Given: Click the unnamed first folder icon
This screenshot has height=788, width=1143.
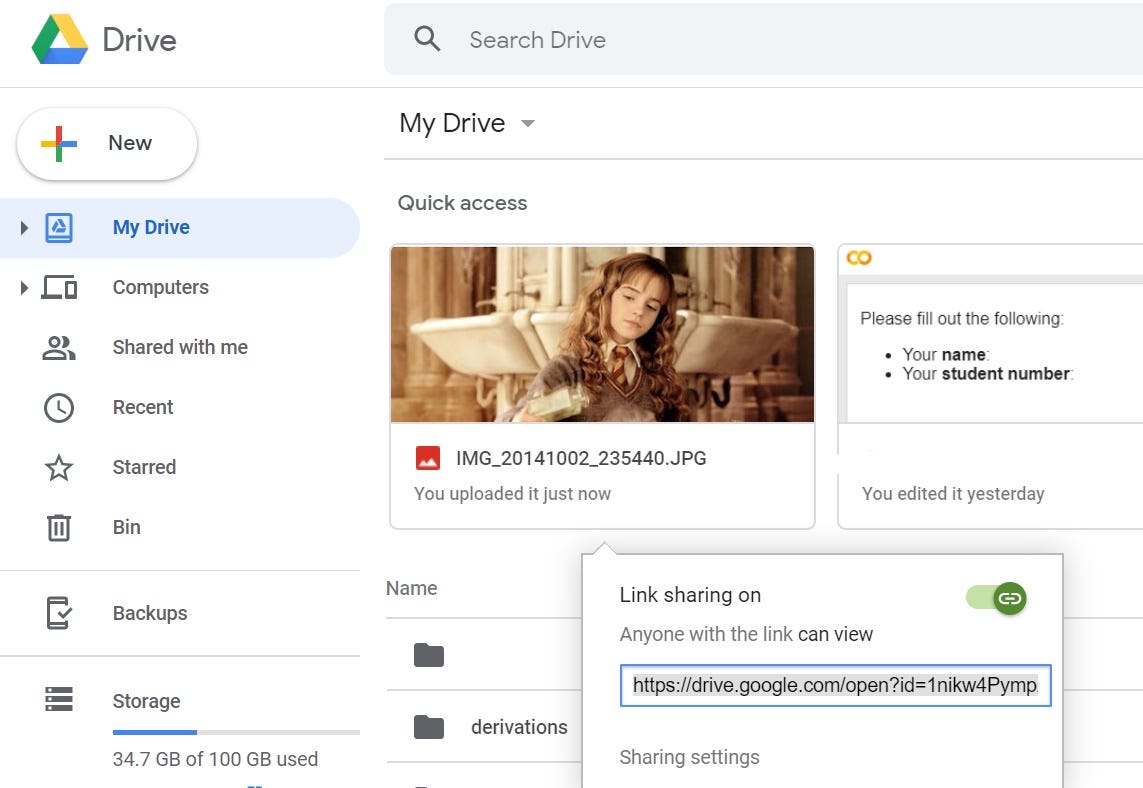Looking at the screenshot, I should point(429,655).
